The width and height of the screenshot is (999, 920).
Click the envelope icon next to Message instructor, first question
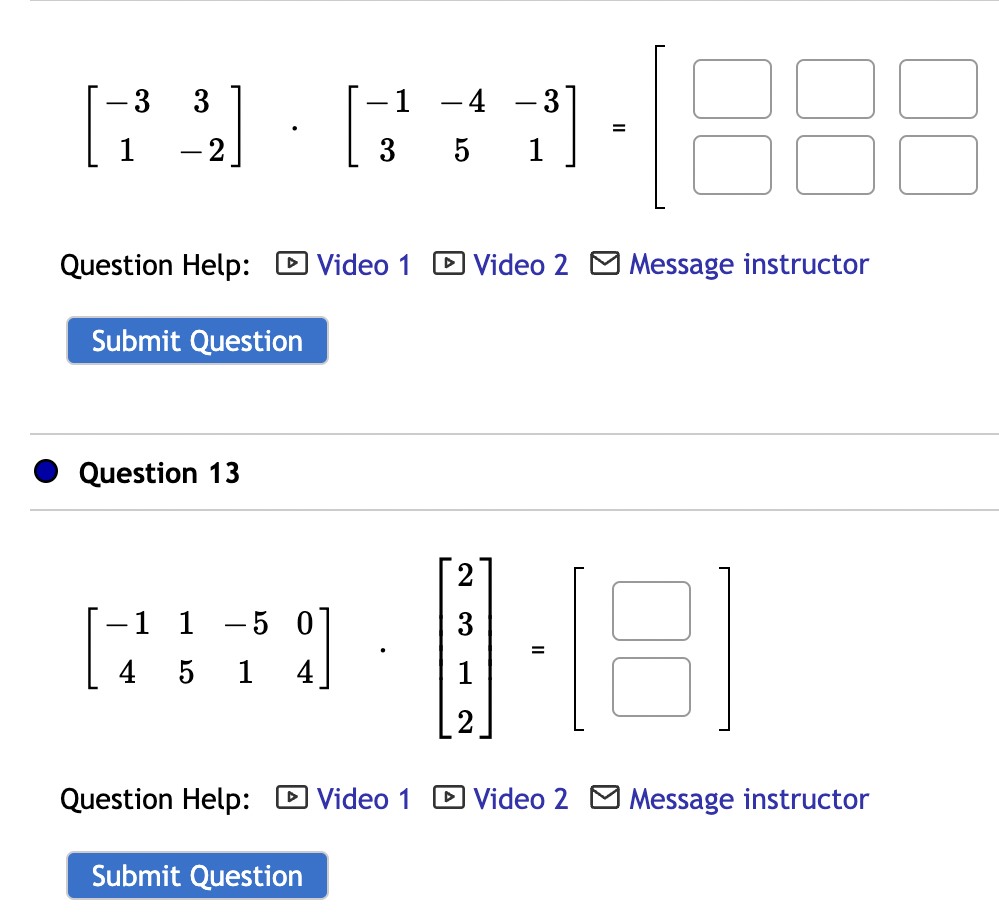pyautogui.click(x=605, y=264)
